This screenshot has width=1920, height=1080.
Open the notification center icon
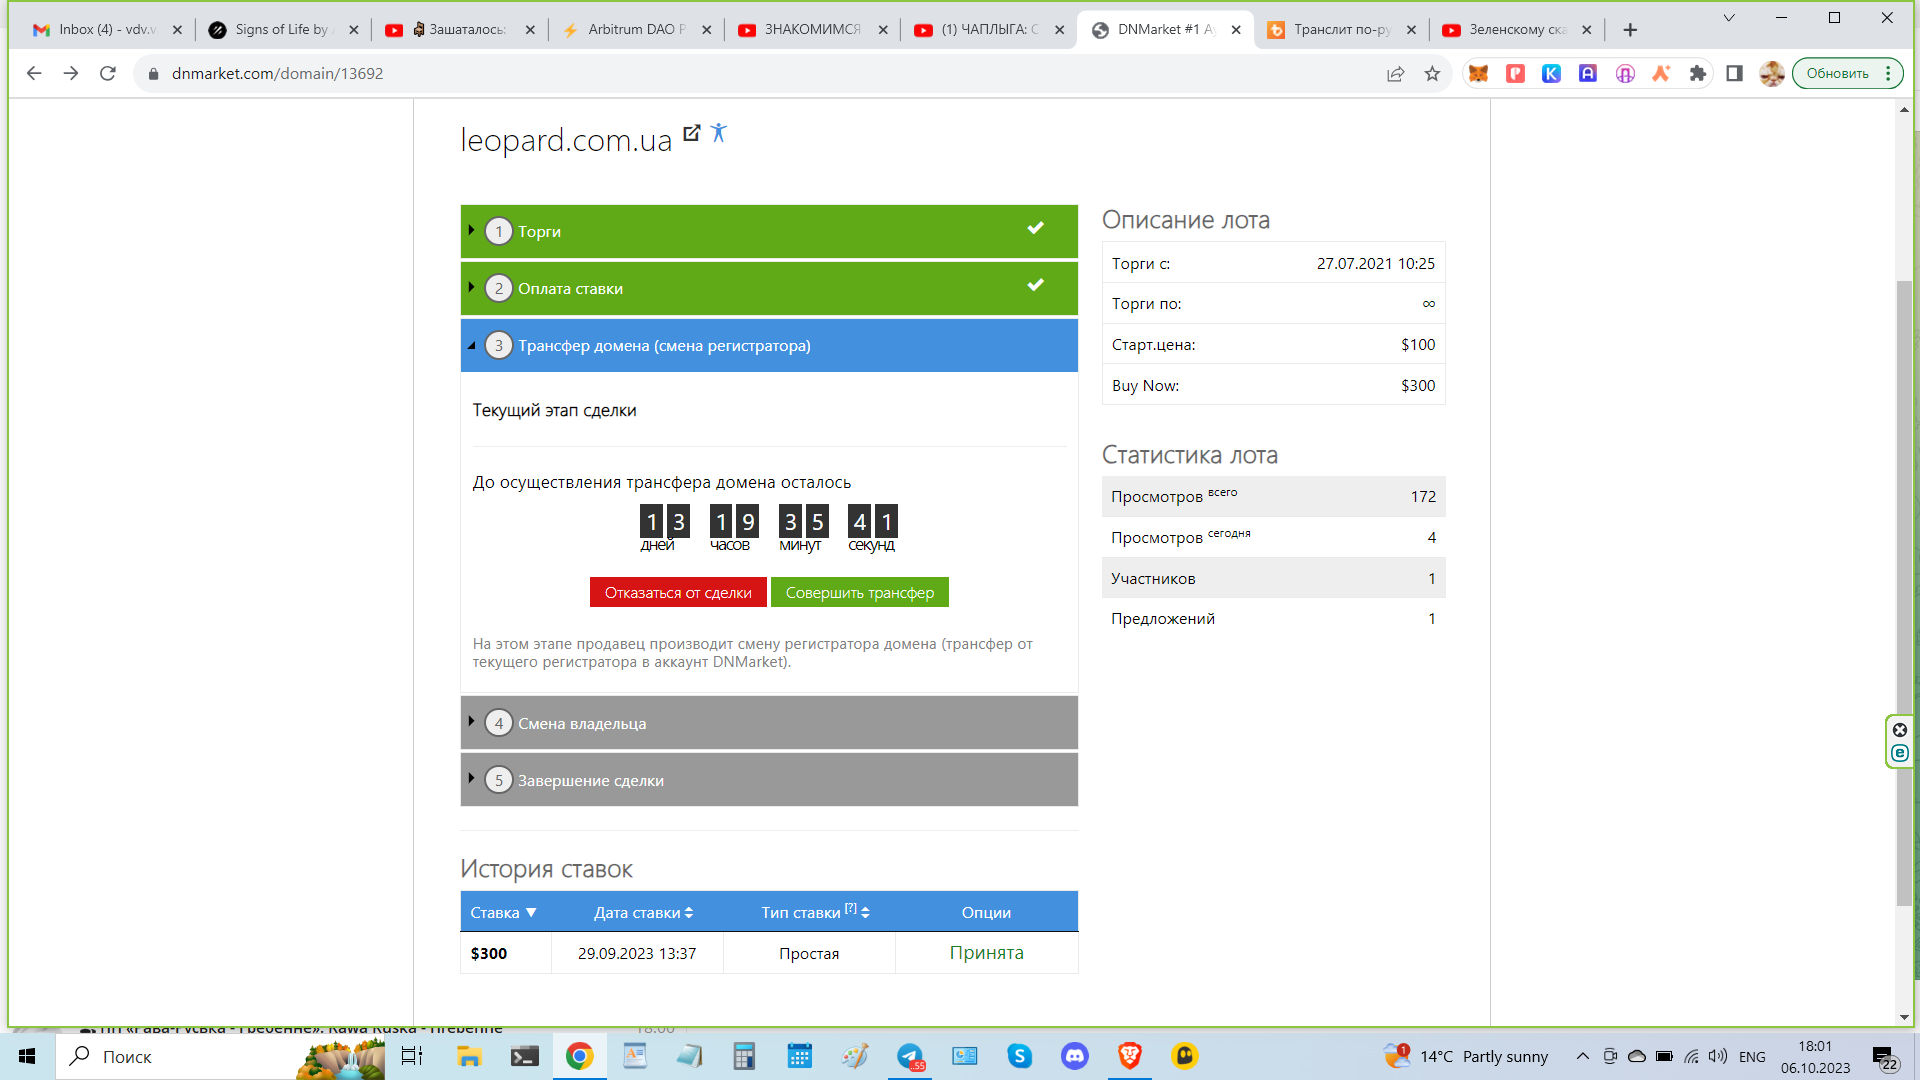1885,1057
